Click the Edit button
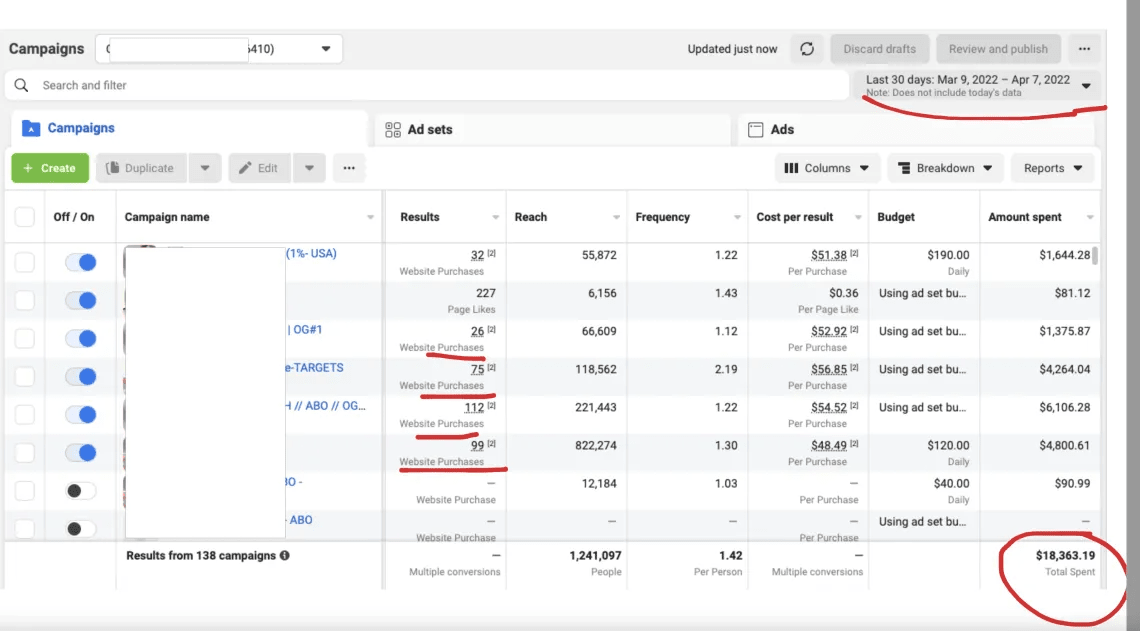This screenshot has height=631, width=1140. (x=260, y=168)
